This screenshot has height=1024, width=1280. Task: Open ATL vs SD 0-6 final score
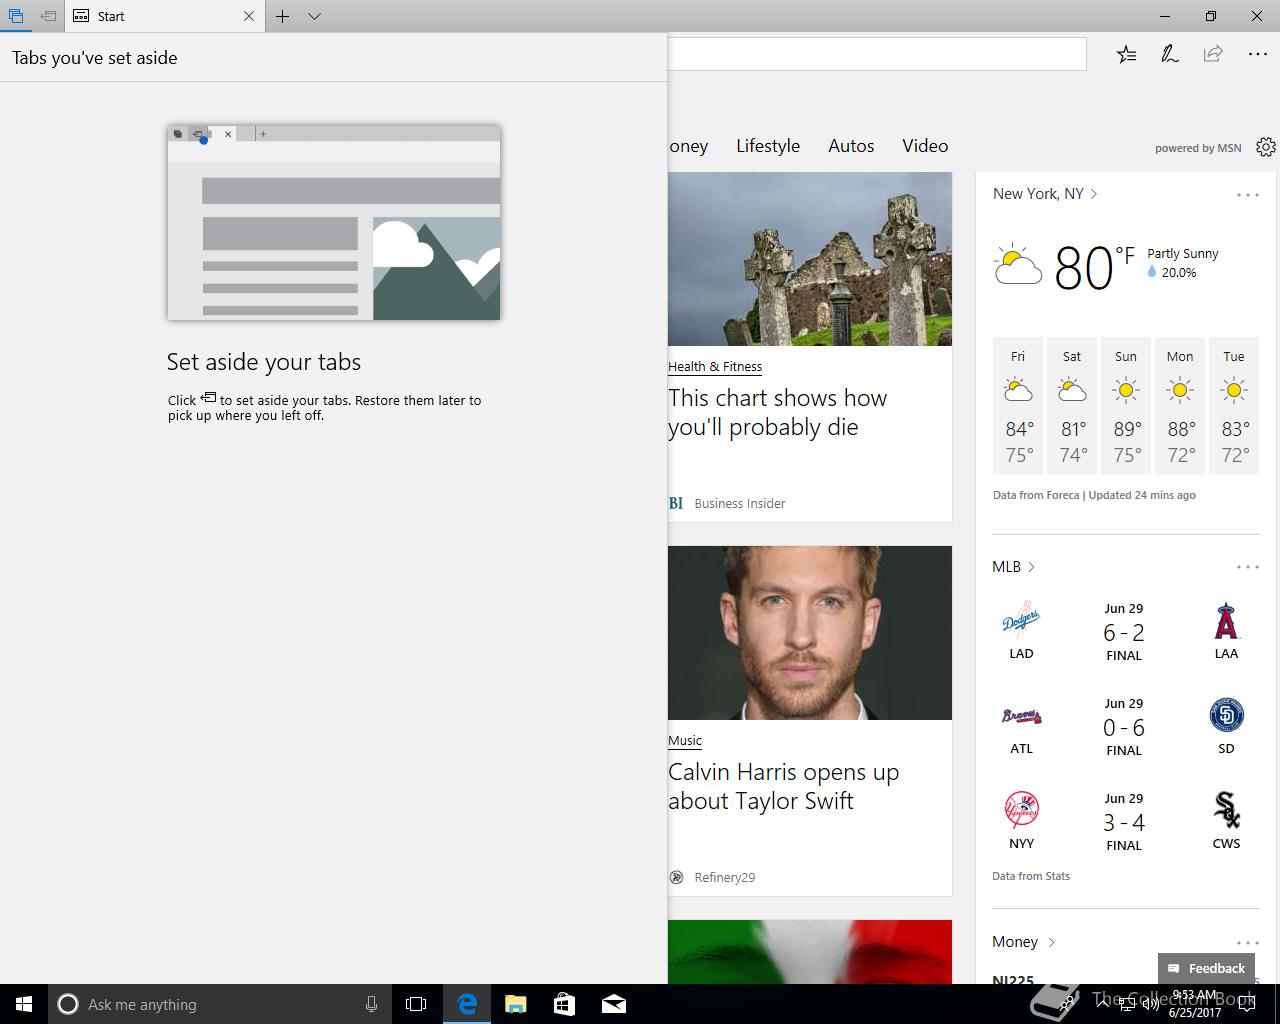pyautogui.click(x=1124, y=727)
